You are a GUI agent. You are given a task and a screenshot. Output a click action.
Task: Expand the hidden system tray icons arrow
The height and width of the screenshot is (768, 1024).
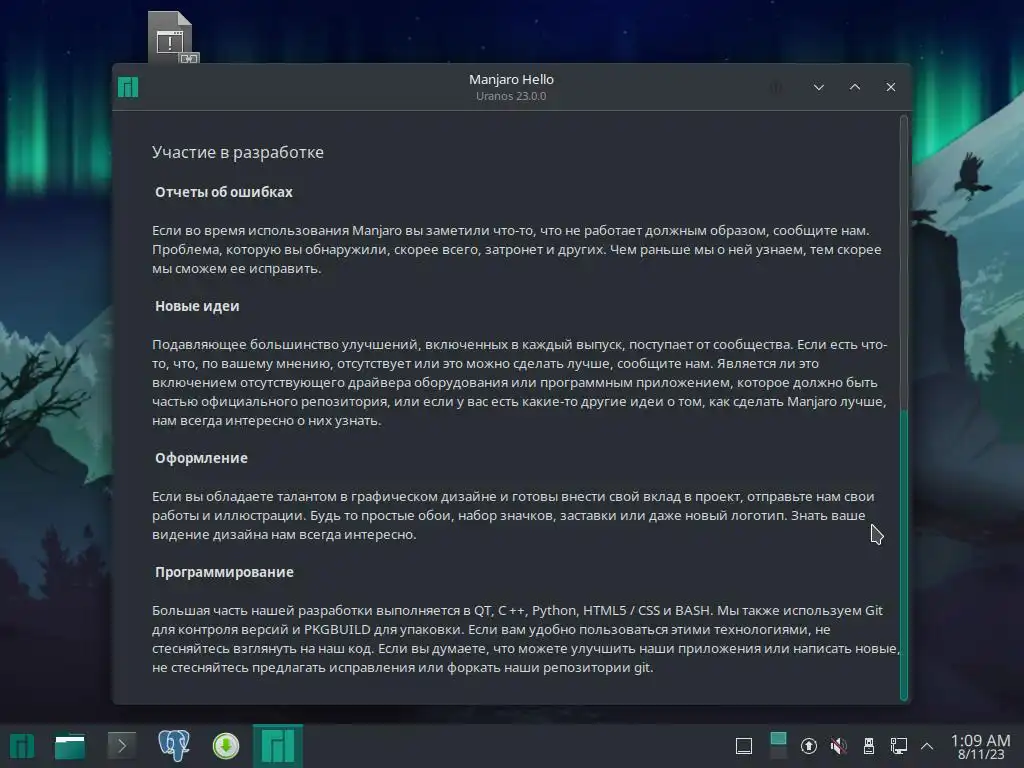point(927,746)
